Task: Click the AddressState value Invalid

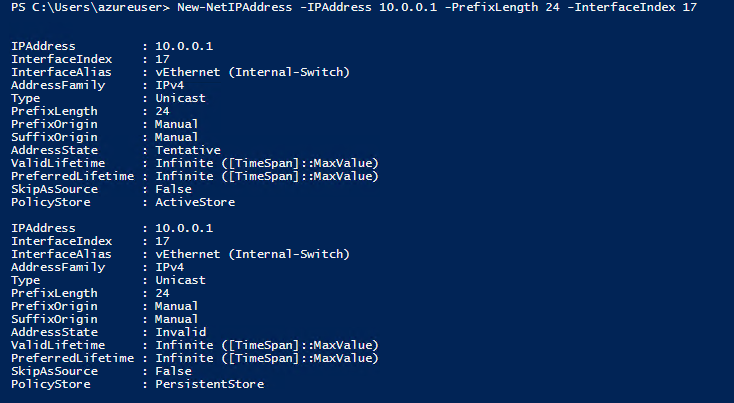Action: [181, 332]
